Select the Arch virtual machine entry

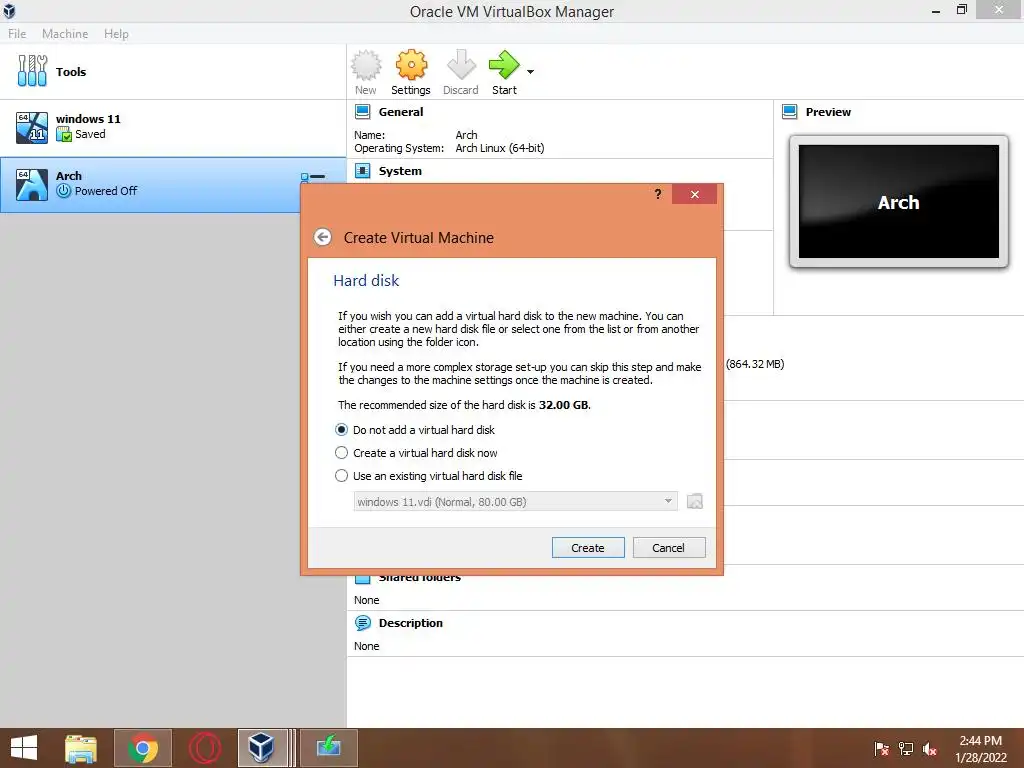pyautogui.click(x=172, y=184)
